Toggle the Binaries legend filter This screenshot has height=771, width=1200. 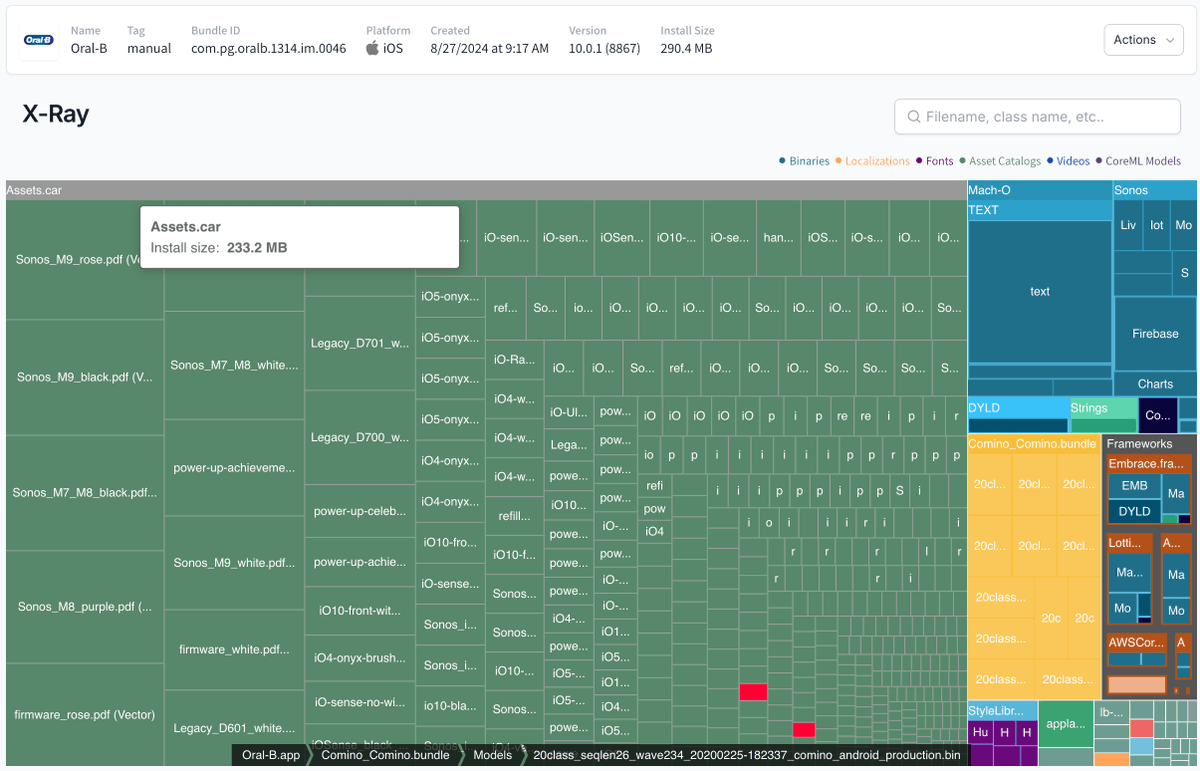click(805, 161)
